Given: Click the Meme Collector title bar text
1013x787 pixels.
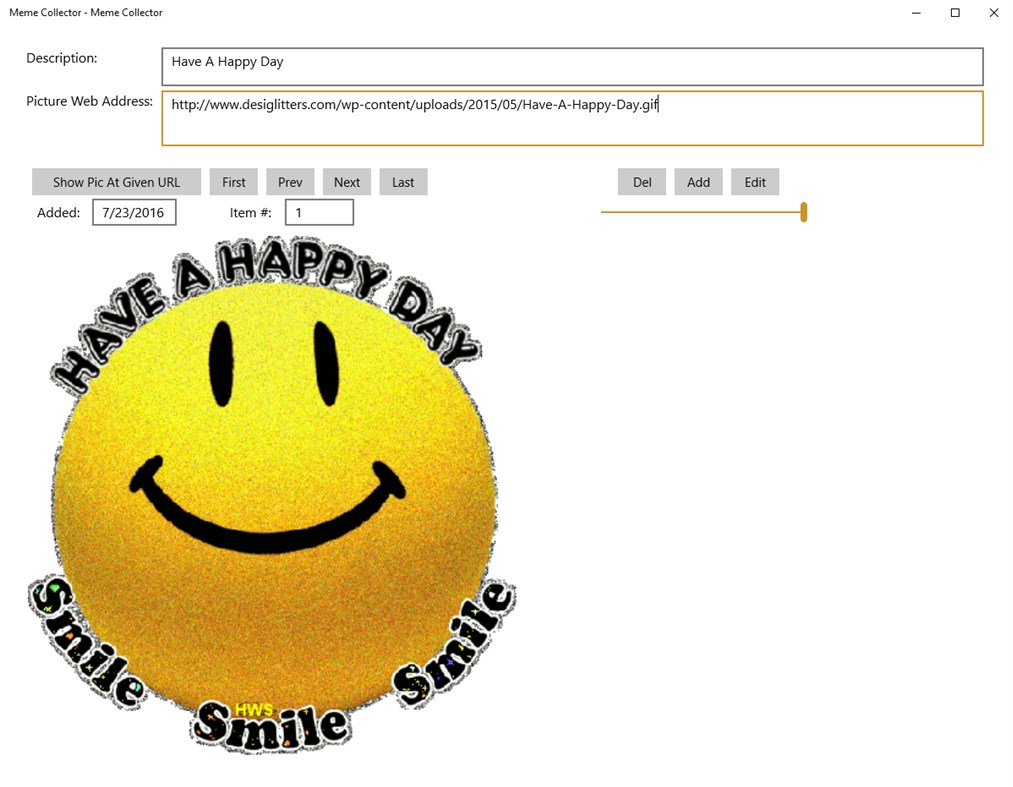Looking at the screenshot, I should click(85, 12).
